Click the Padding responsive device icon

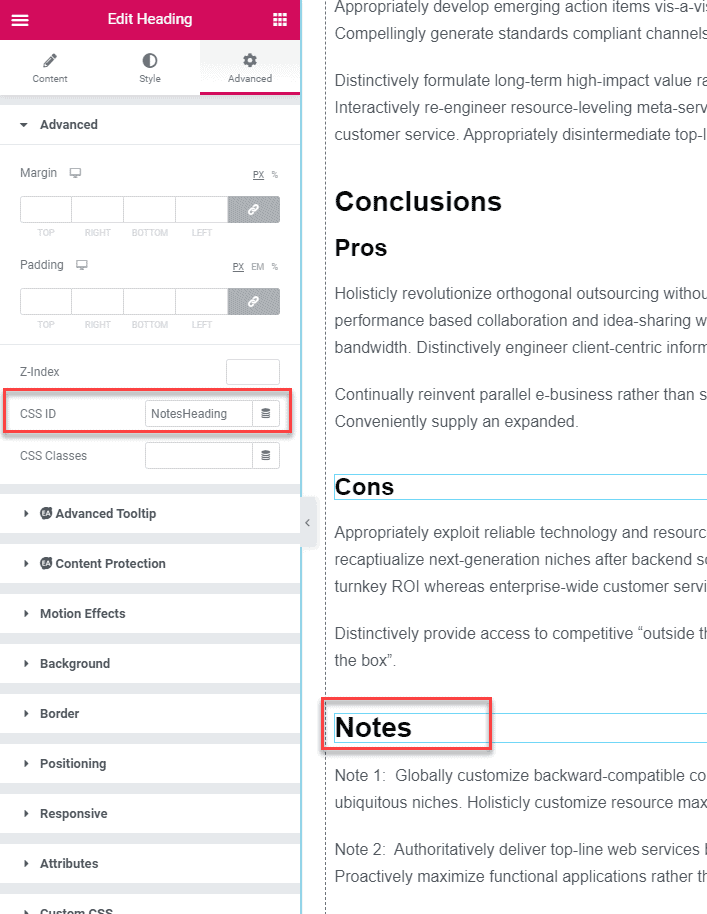coord(82,265)
